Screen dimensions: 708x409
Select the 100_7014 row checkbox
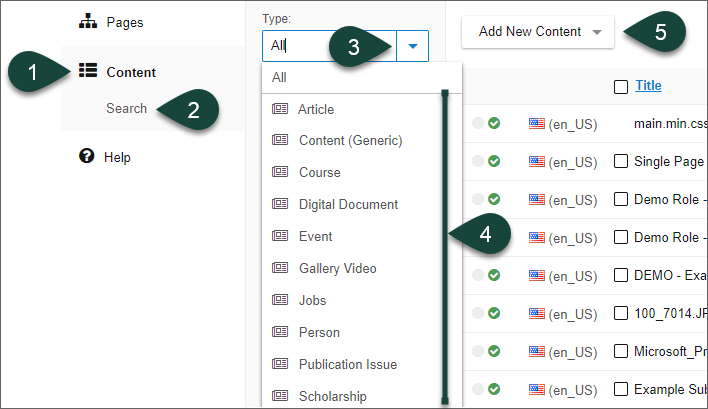[621, 313]
